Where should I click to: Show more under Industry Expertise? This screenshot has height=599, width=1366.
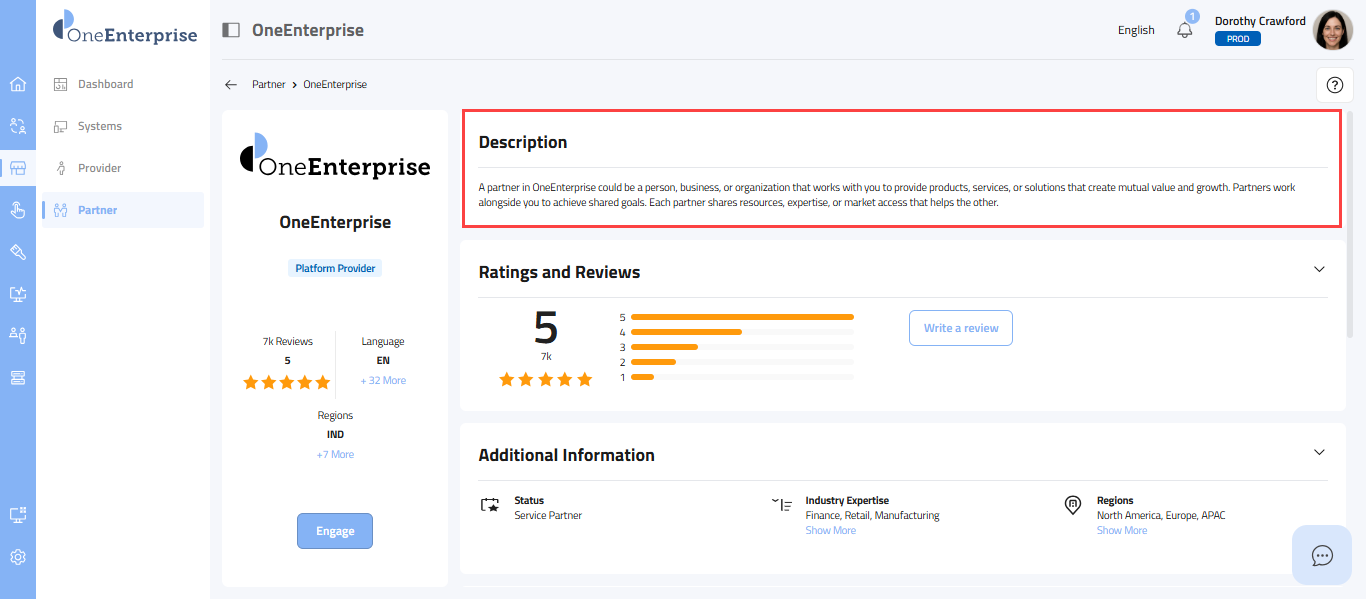point(830,531)
